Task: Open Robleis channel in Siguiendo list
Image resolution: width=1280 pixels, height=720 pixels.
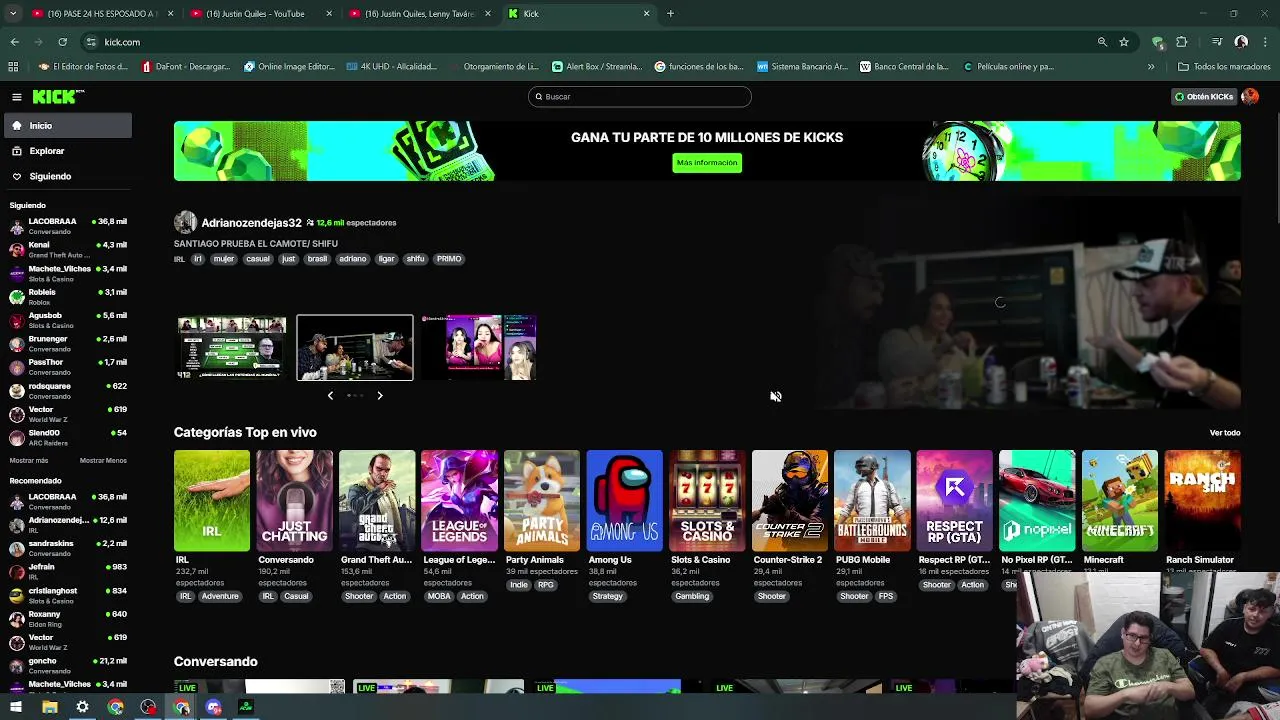Action: pos(66,297)
